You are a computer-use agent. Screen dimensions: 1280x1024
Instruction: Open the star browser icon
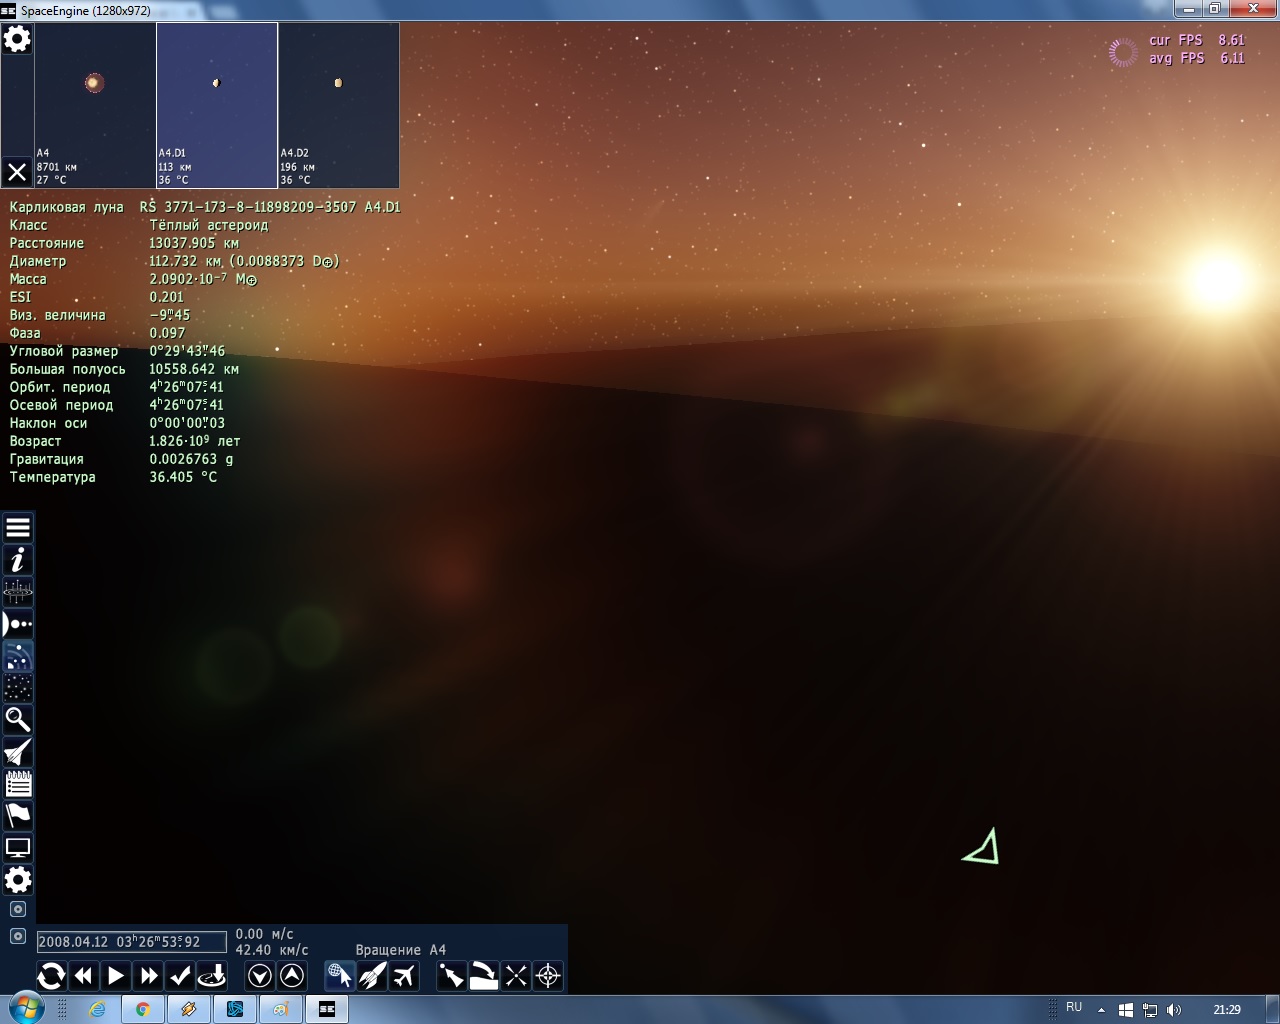pos(18,688)
